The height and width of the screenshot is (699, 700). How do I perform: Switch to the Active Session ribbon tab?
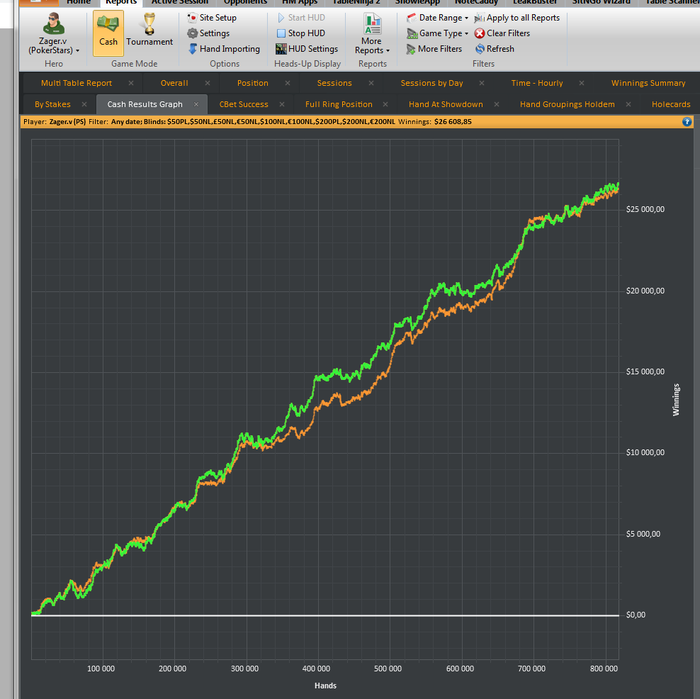(180, 2)
